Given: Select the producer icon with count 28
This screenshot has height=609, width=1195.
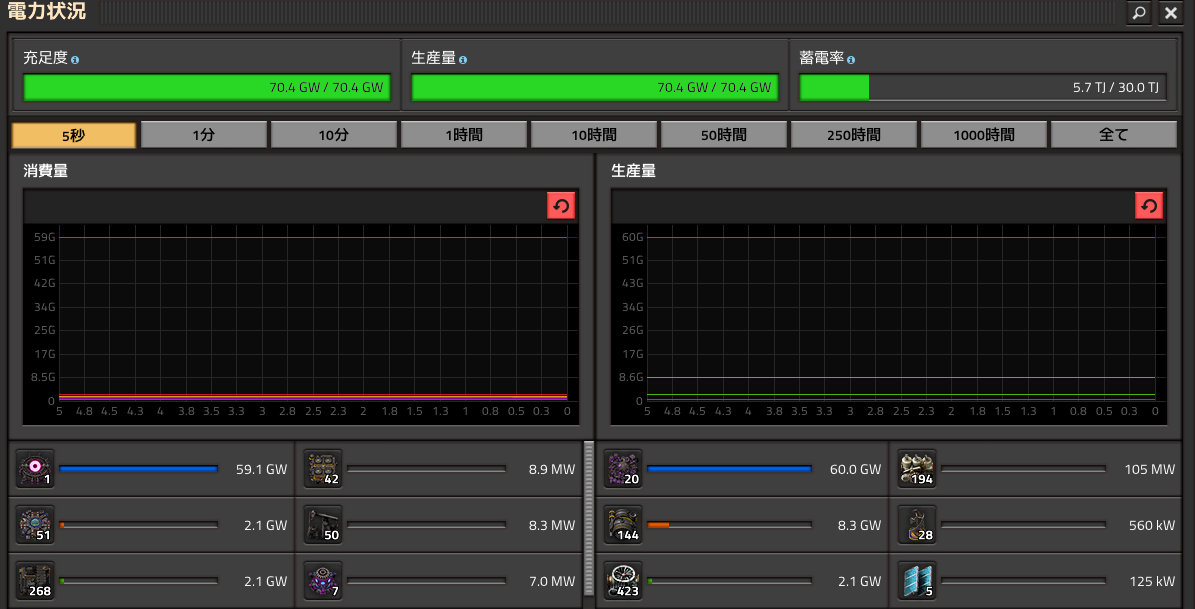Looking at the screenshot, I should pos(917,524).
